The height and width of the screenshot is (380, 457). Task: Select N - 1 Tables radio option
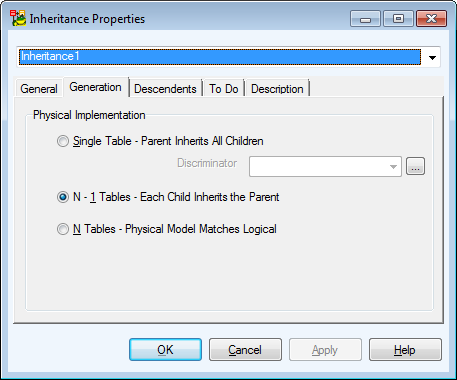(168, 197)
